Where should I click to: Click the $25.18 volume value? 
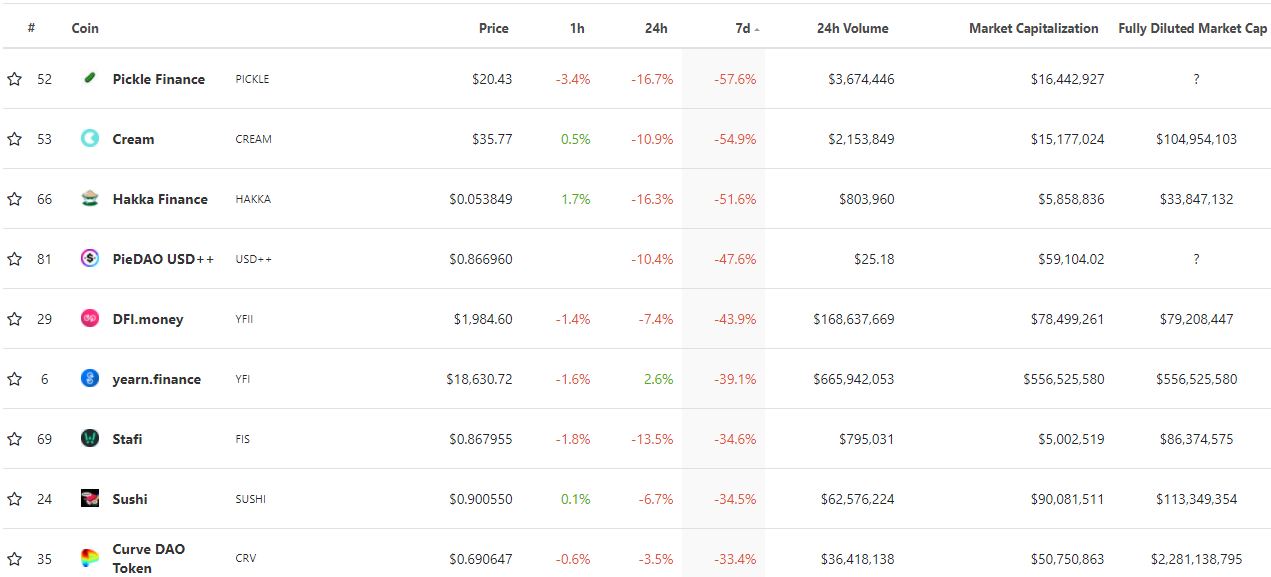point(875,259)
